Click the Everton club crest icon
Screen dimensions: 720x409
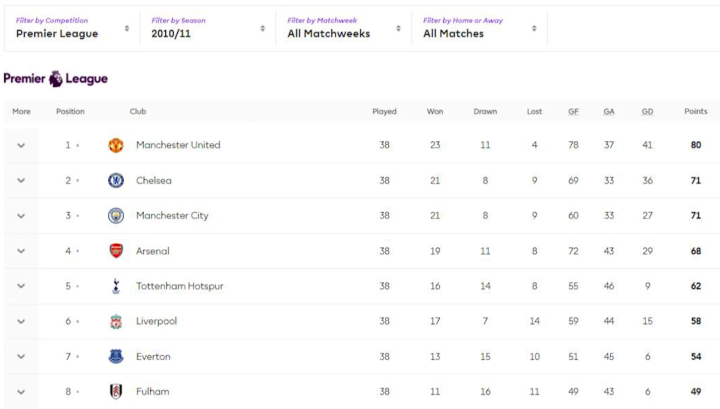coord(116,357)
